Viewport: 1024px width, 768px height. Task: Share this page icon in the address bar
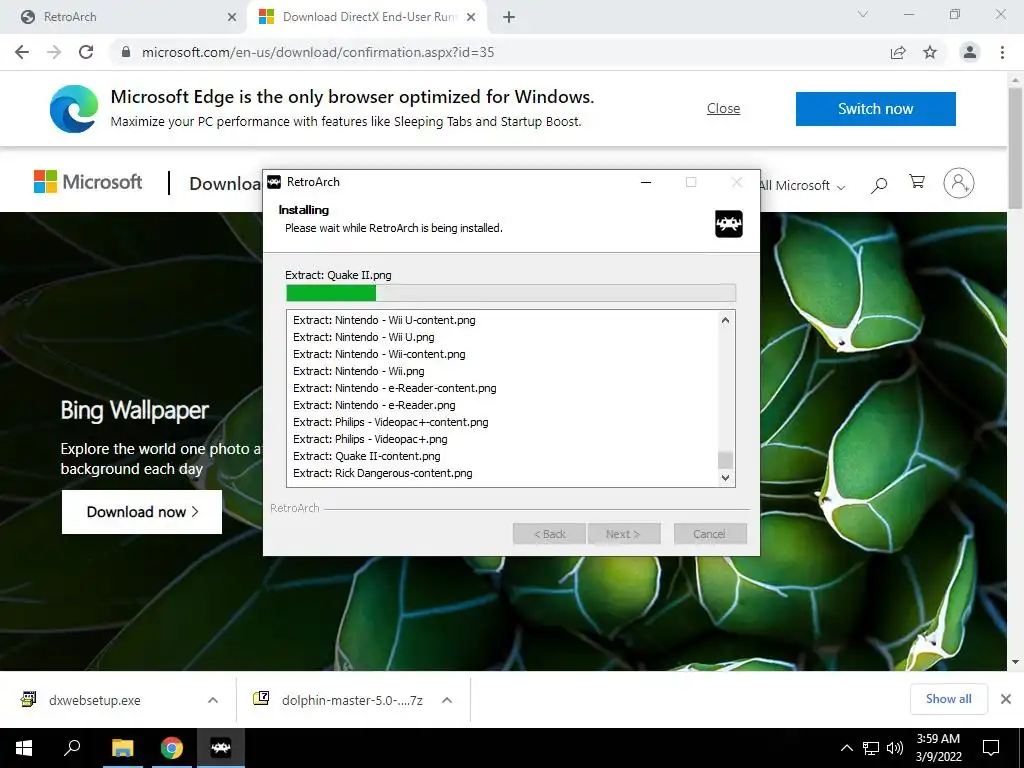tap(898, 52)
